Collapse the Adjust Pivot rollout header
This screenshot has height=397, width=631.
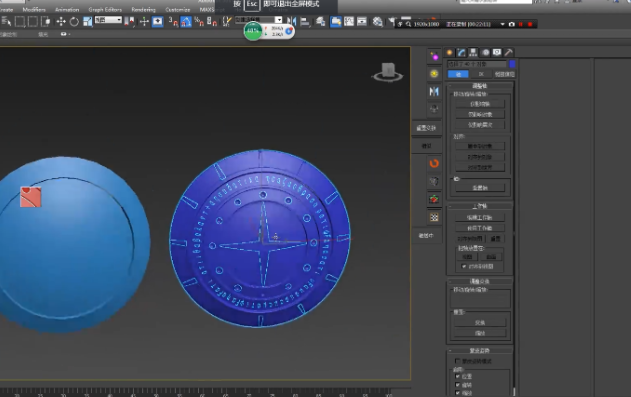click(x=480, y=86)
